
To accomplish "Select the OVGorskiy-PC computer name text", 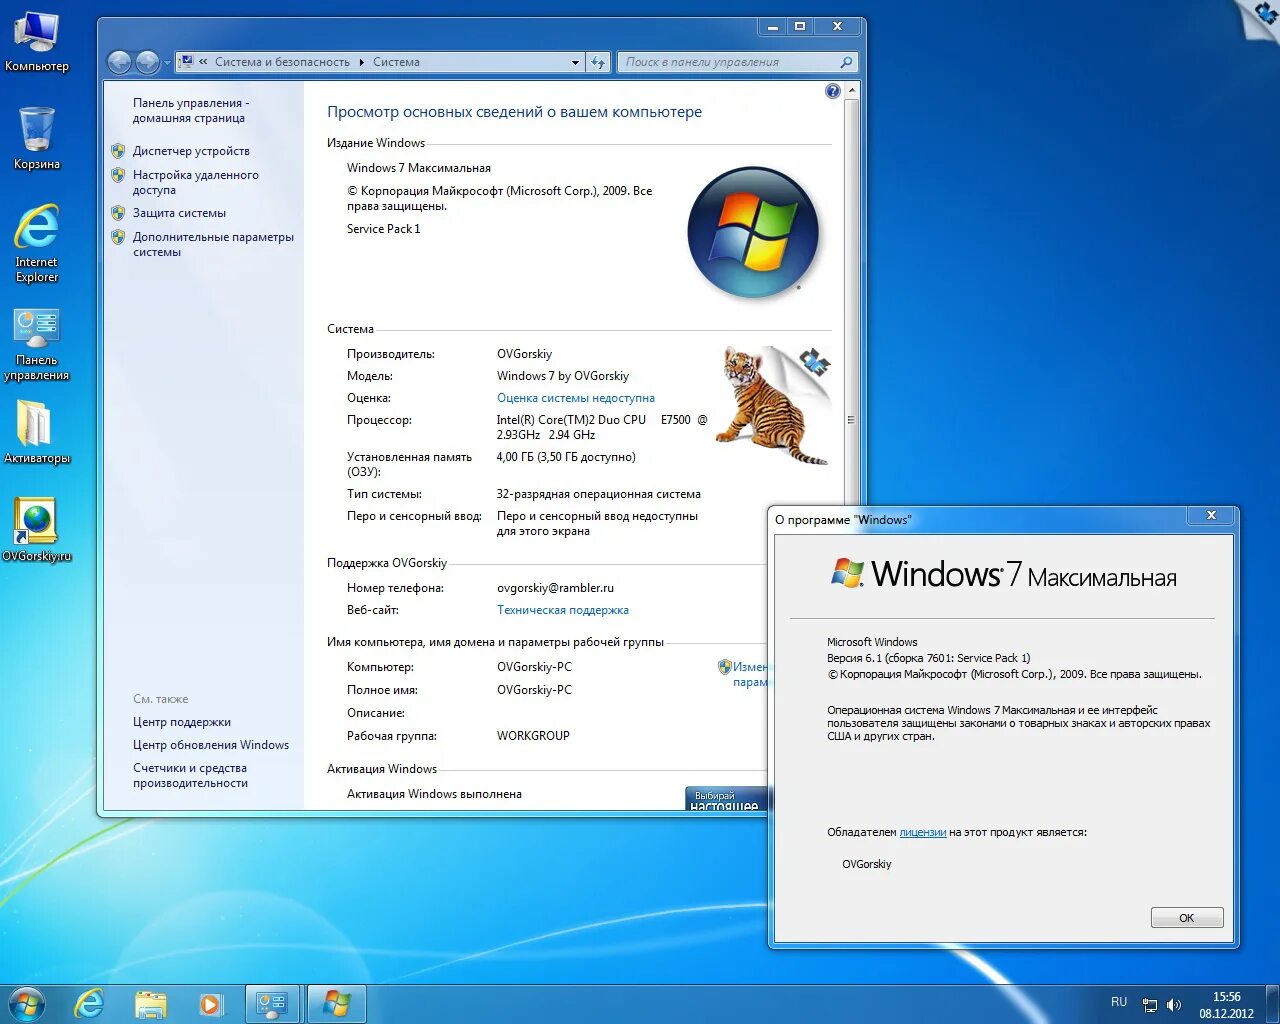I will [534, 667].
